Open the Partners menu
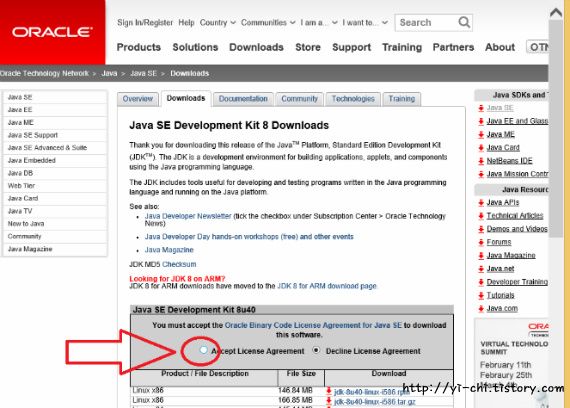This screenshot has height=408, width=570. click(453, 47)
